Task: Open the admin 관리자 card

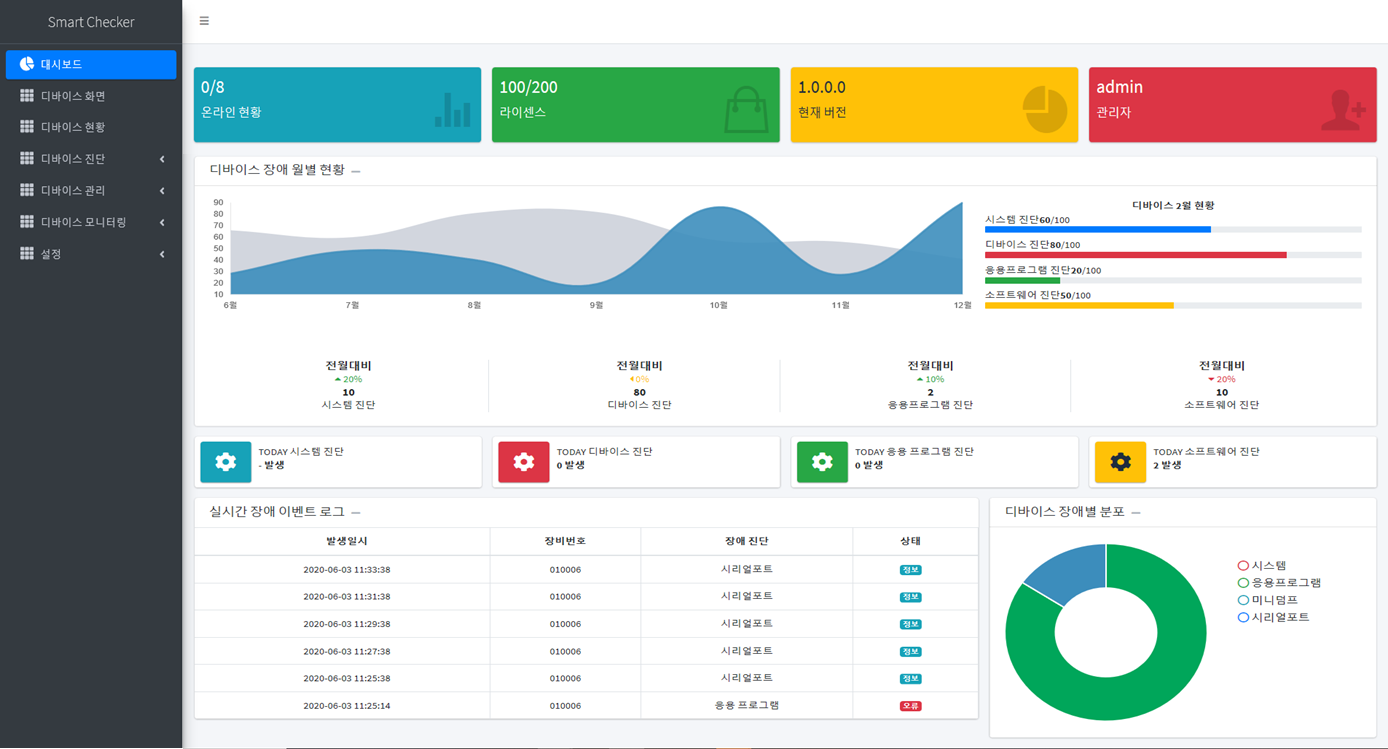Action: [x=1232, y=105]
